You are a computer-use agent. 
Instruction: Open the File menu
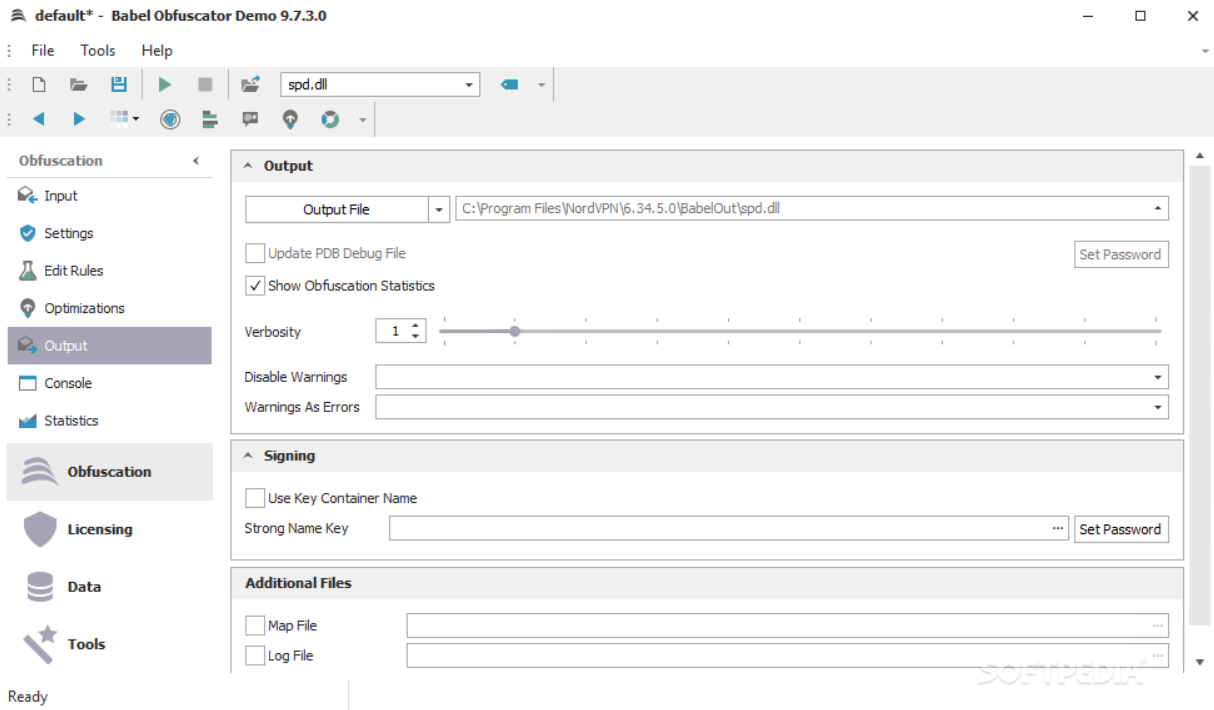[x=43, y=50]
